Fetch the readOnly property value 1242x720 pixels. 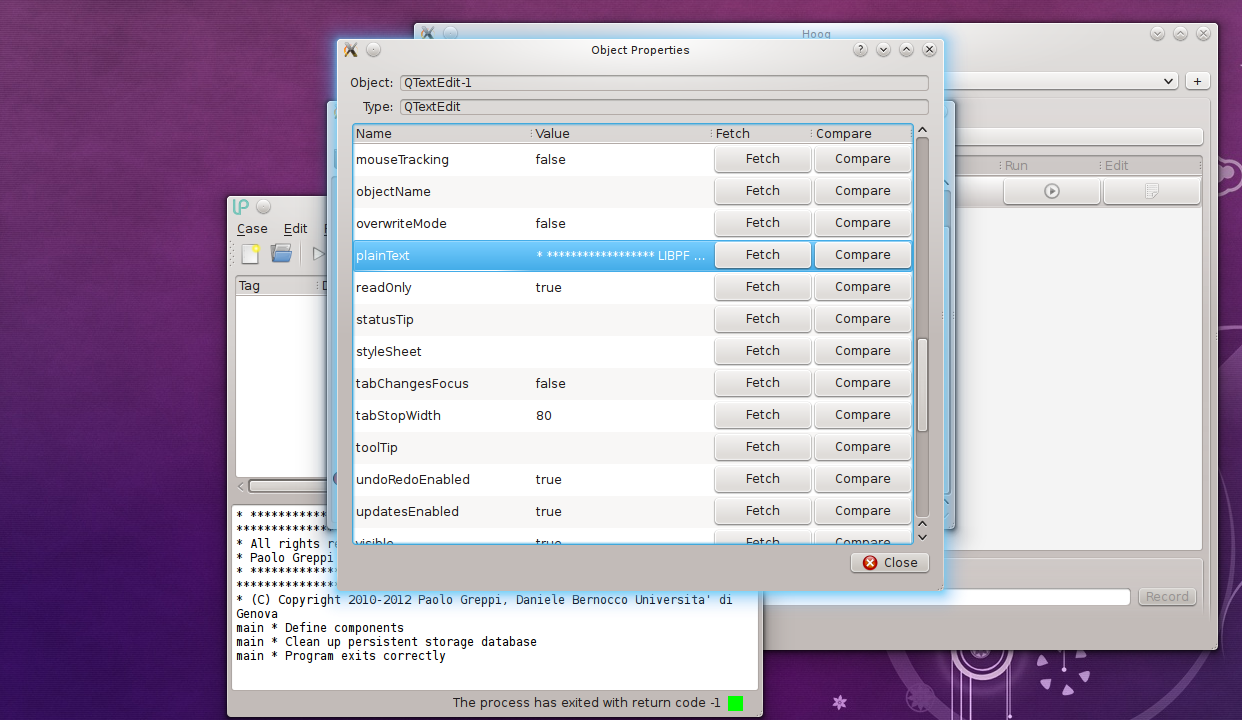click(762, 287)
